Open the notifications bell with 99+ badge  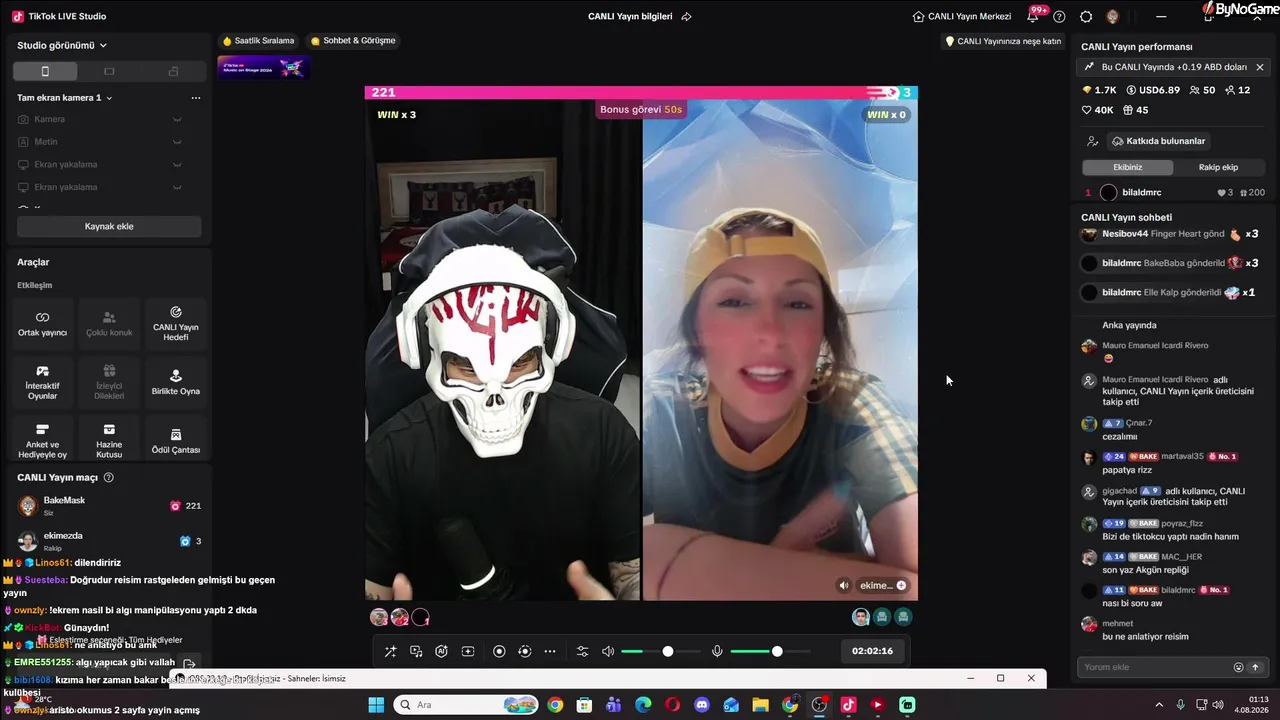(x=1033, y=16)
